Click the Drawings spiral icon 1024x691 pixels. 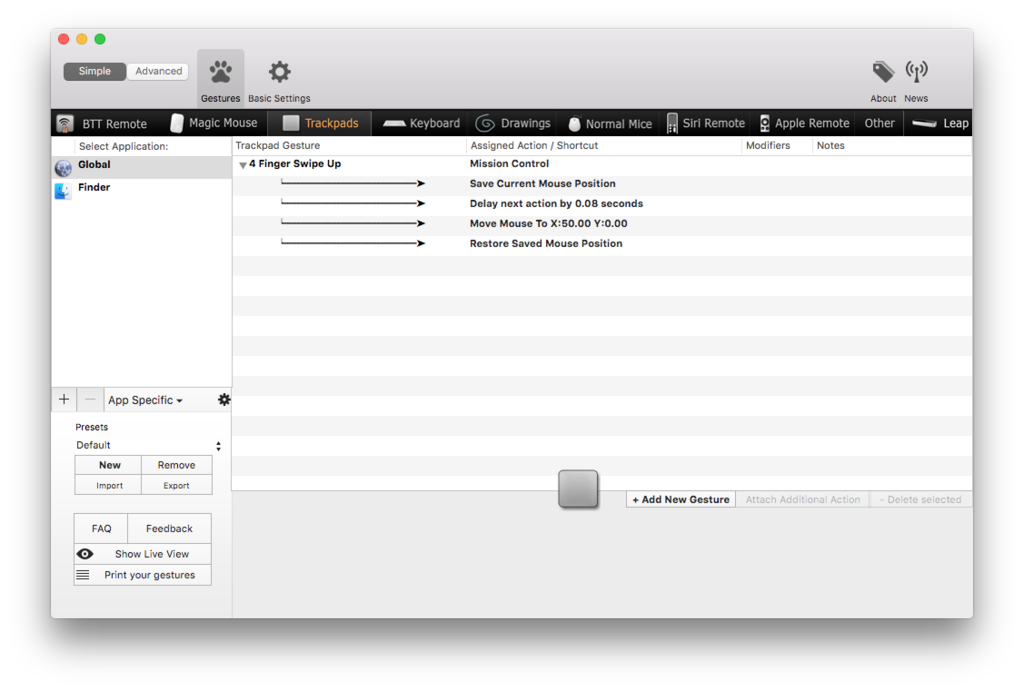(485, 123)
